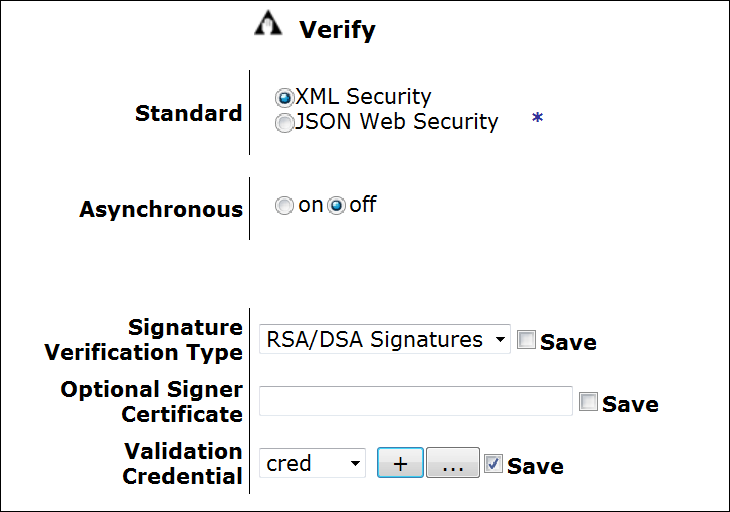Check Save next to Optional Signer Certificate

pos(588,402)
